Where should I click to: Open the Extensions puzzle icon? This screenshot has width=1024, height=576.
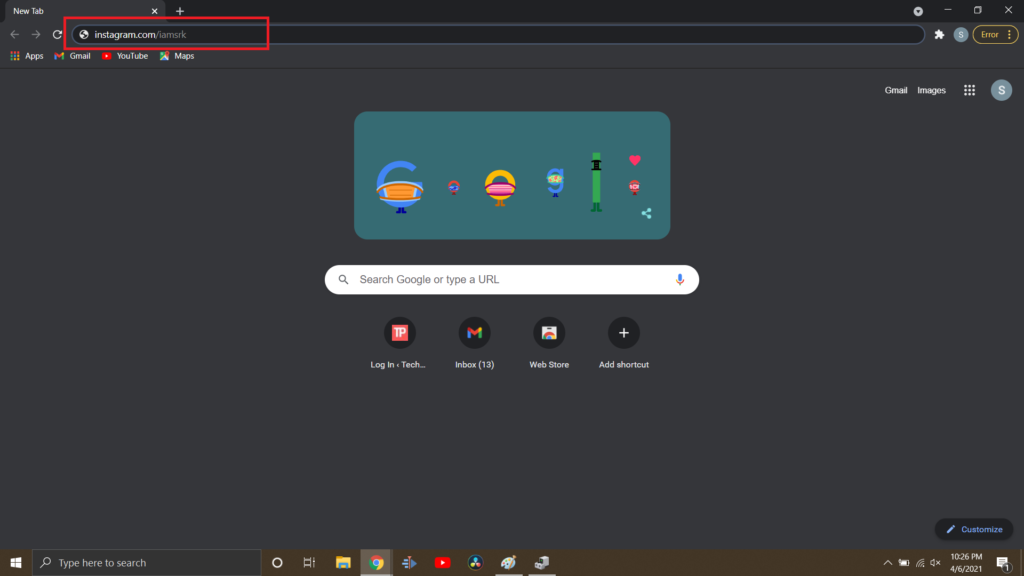(x=939, y=35)
